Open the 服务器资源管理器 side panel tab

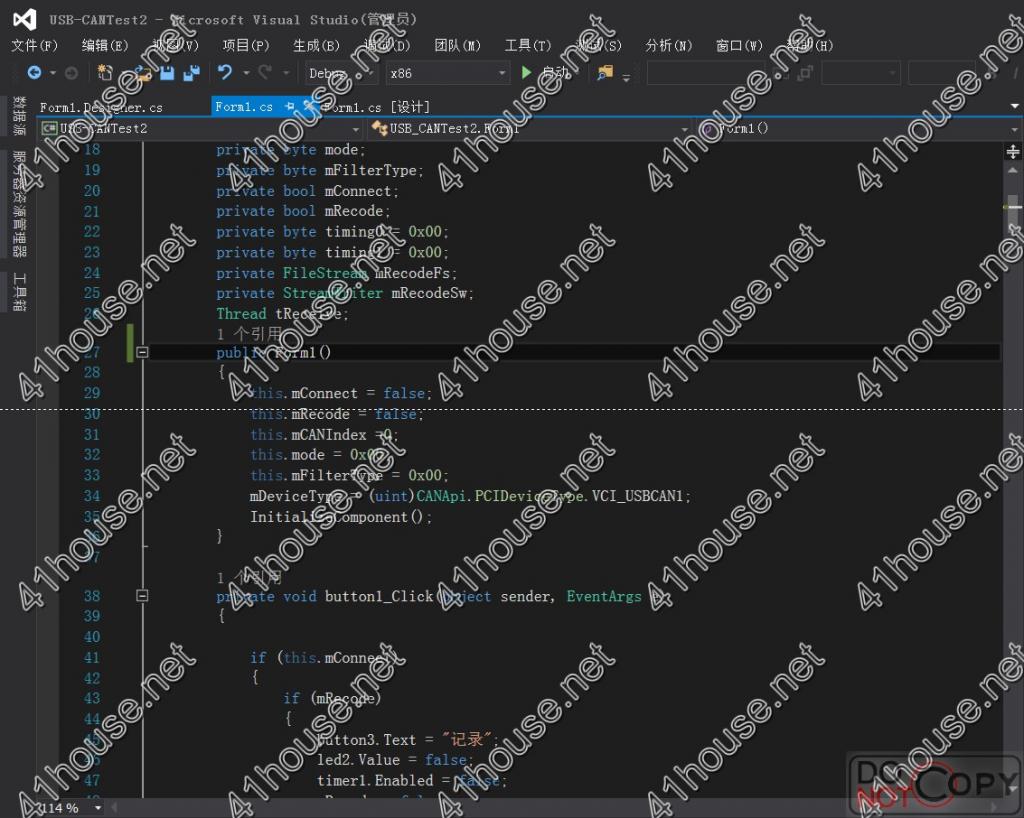(20, 204)
